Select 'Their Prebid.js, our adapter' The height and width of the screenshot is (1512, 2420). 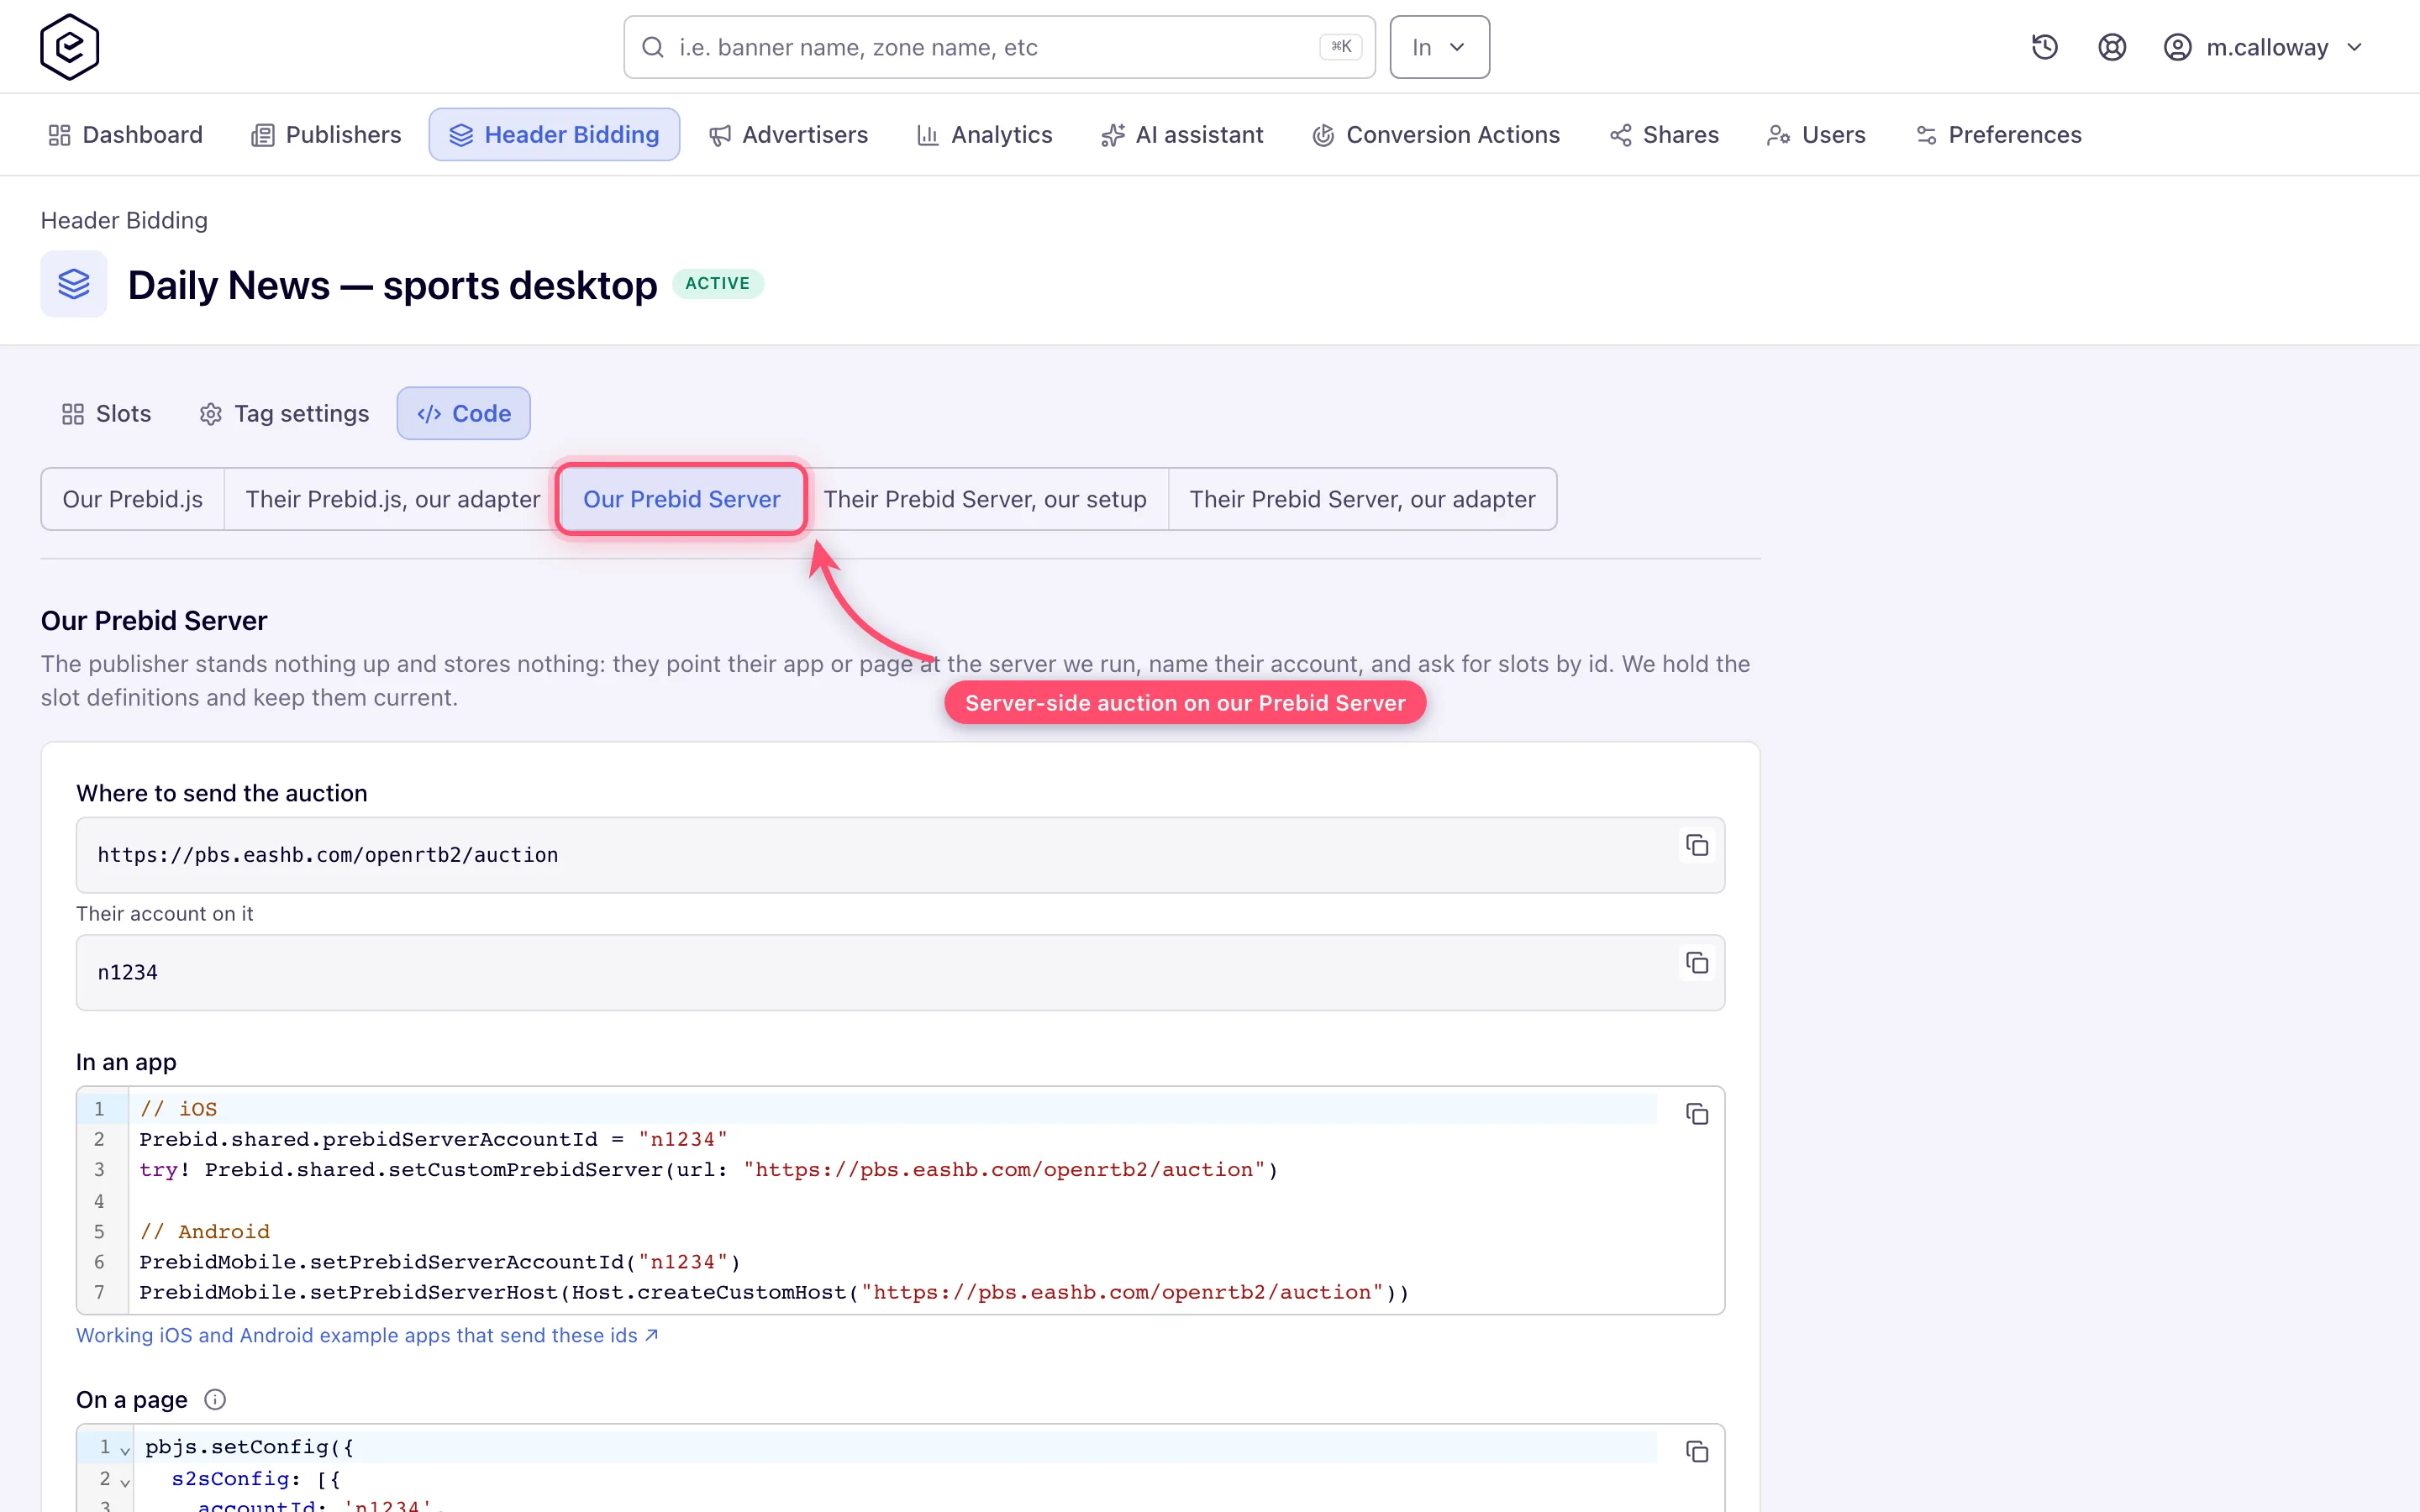[392, 499]
